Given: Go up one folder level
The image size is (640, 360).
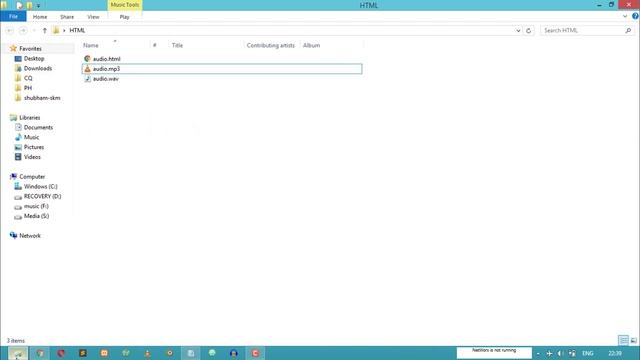Looking at the screenshot, I should [44, 31].
